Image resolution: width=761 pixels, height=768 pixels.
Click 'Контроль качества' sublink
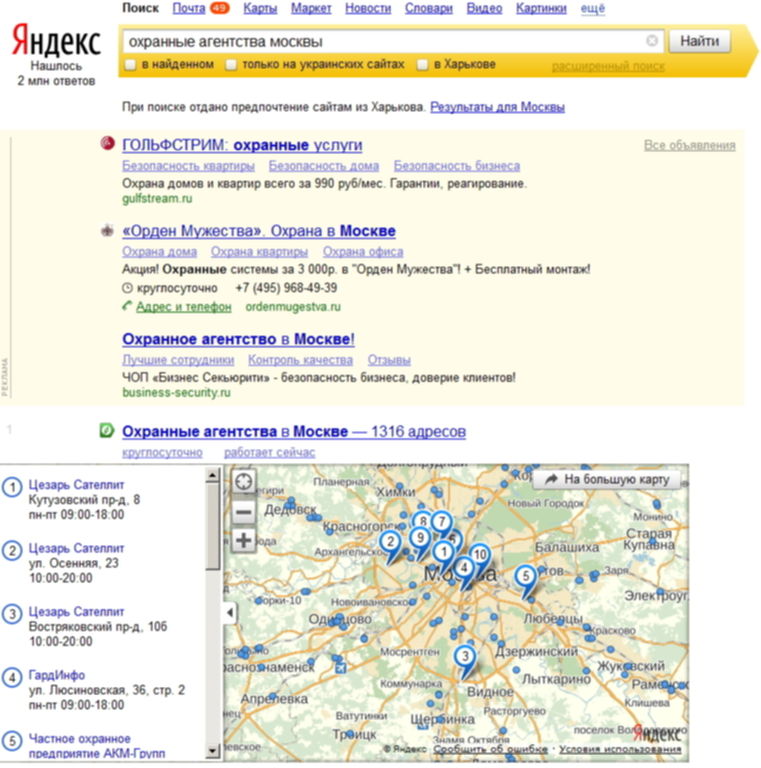(300, 360)
